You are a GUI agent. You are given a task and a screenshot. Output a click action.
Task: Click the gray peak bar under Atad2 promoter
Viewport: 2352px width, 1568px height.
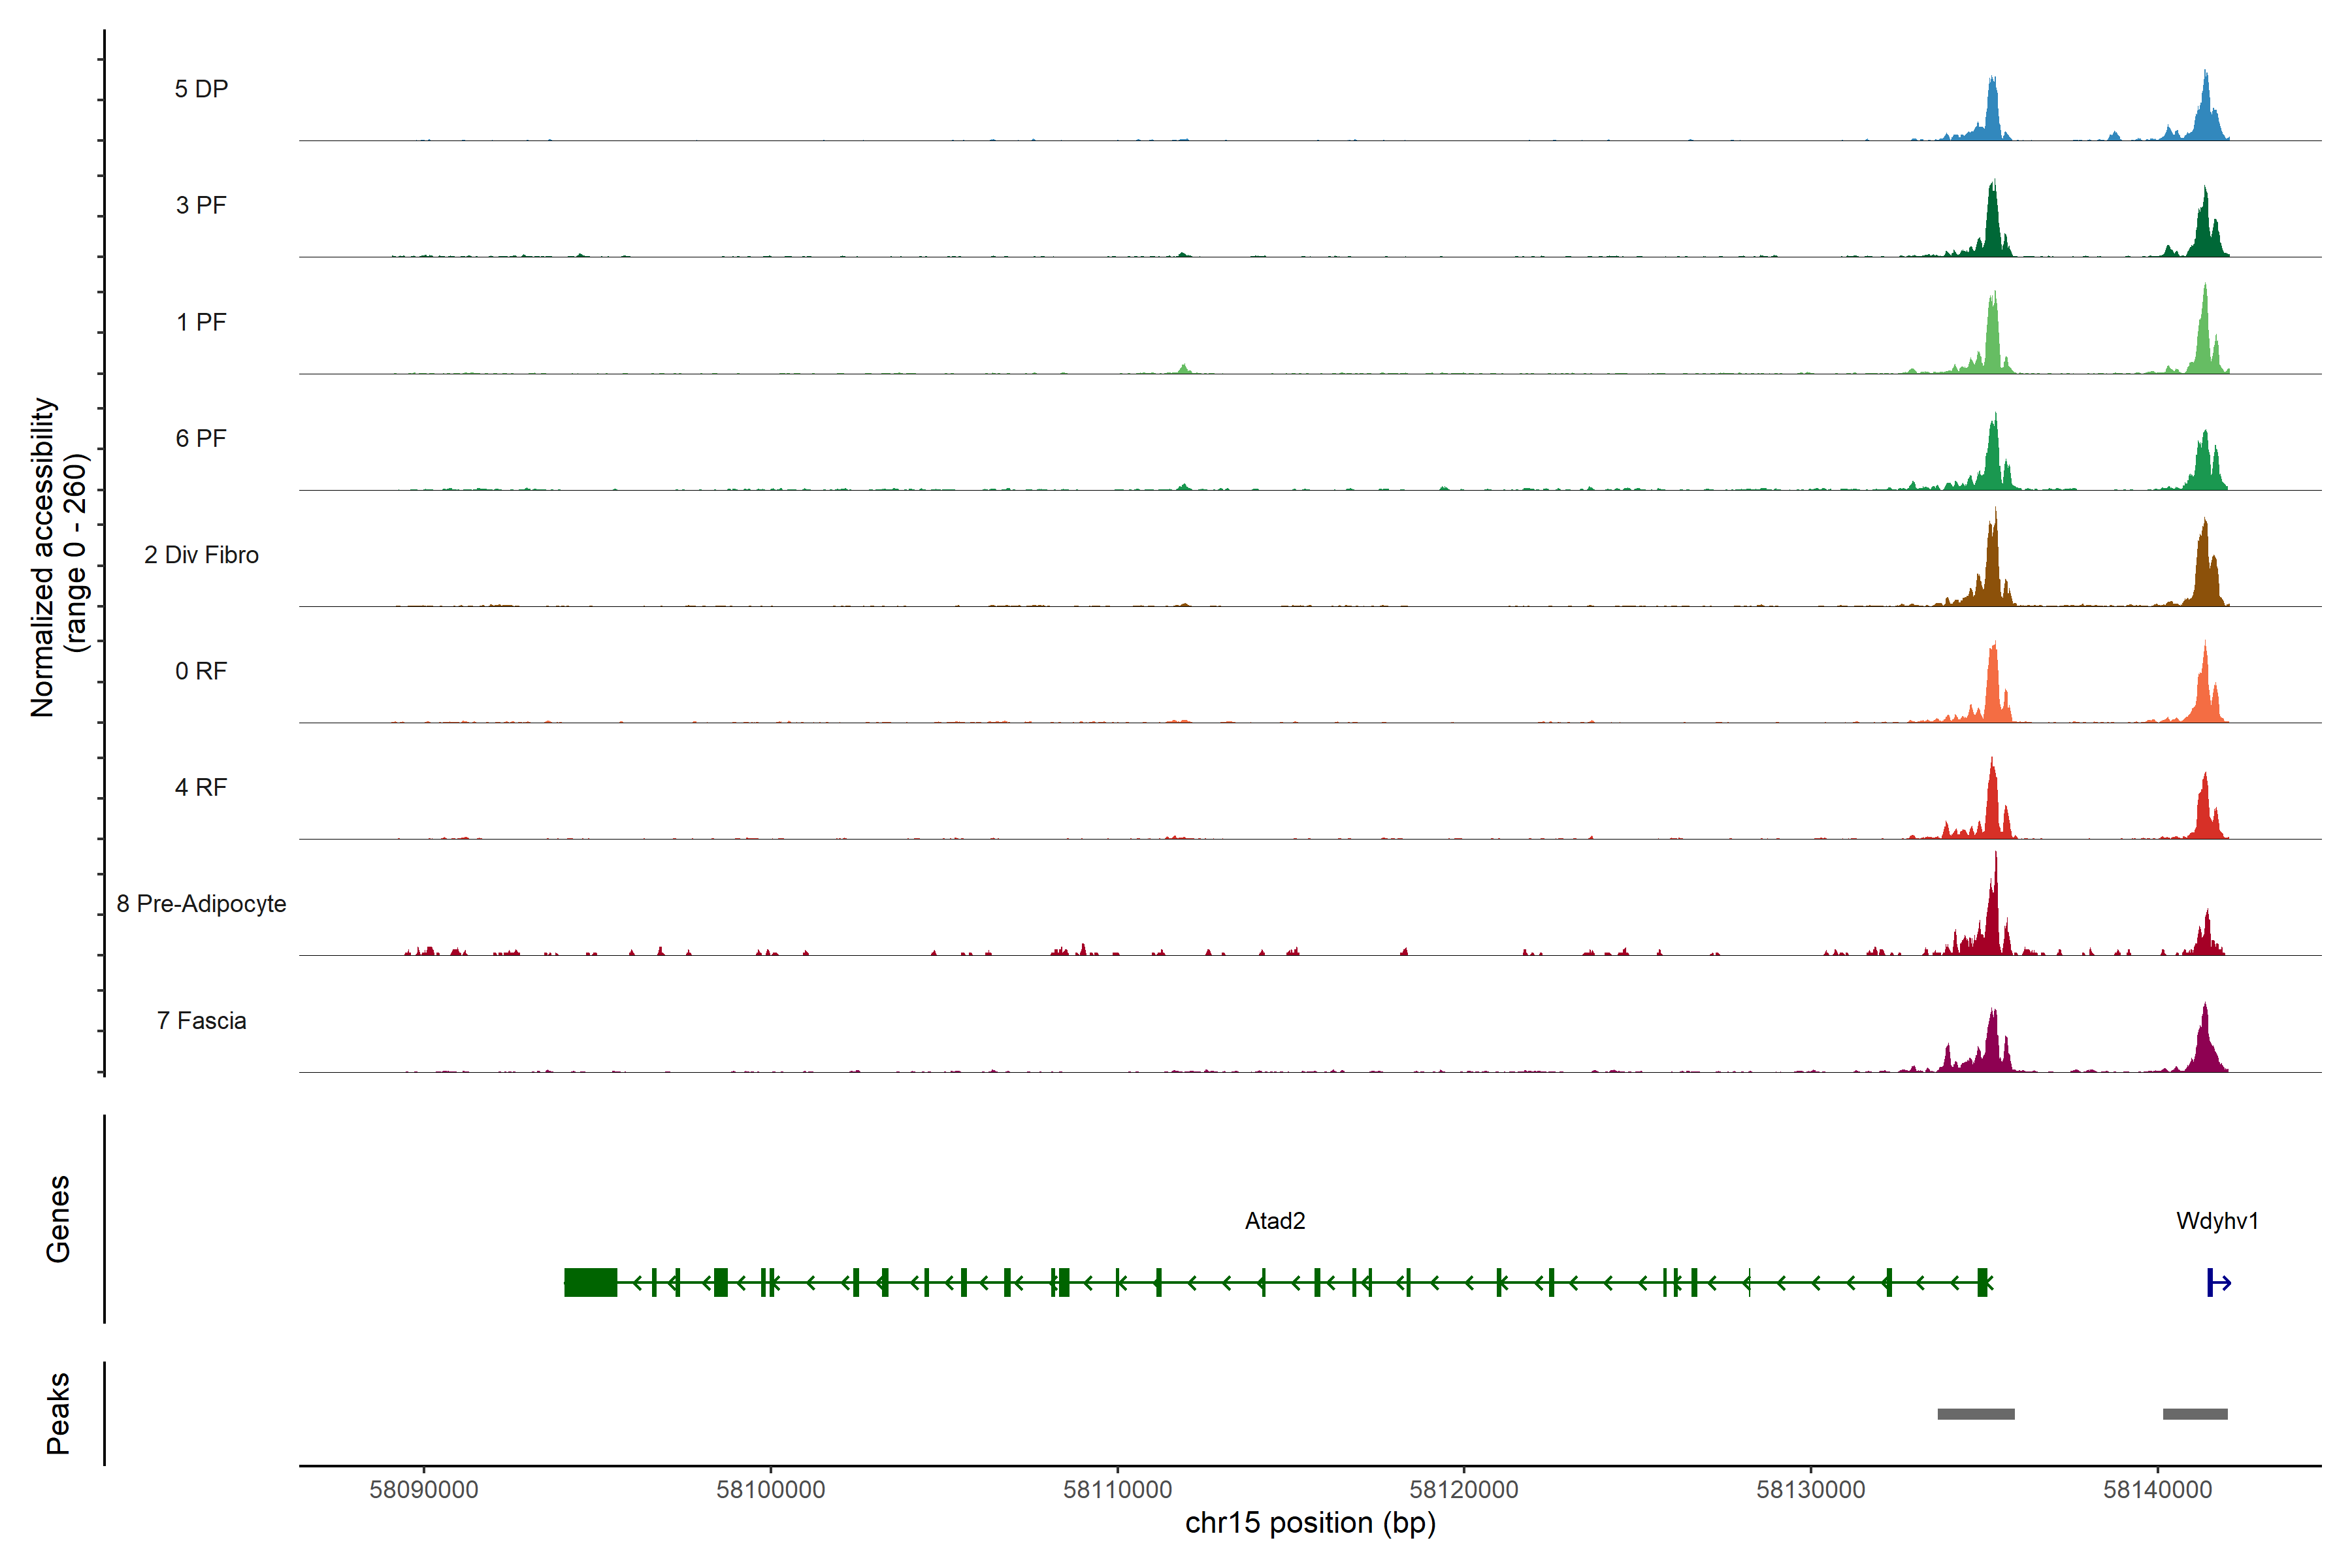pyautogui.click(x=1975, y=1414)
